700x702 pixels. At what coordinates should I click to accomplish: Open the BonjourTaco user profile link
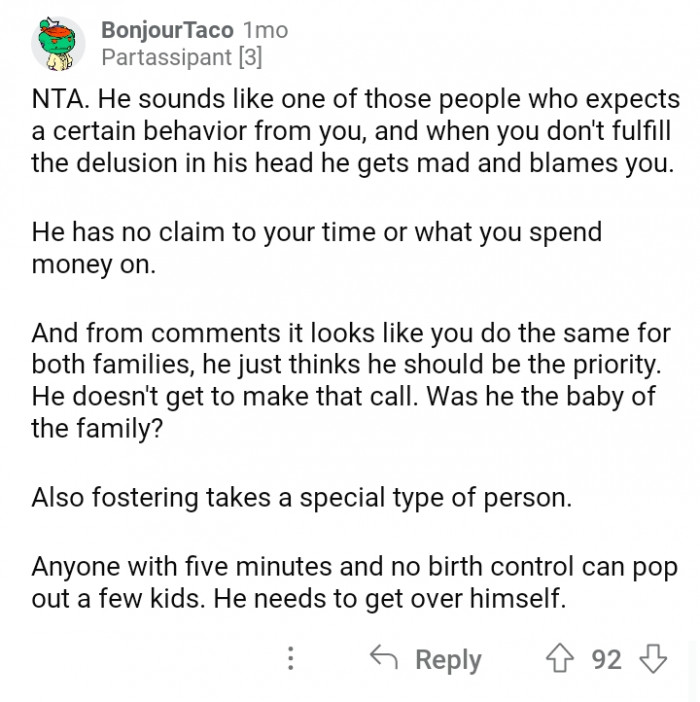(166, 30)
